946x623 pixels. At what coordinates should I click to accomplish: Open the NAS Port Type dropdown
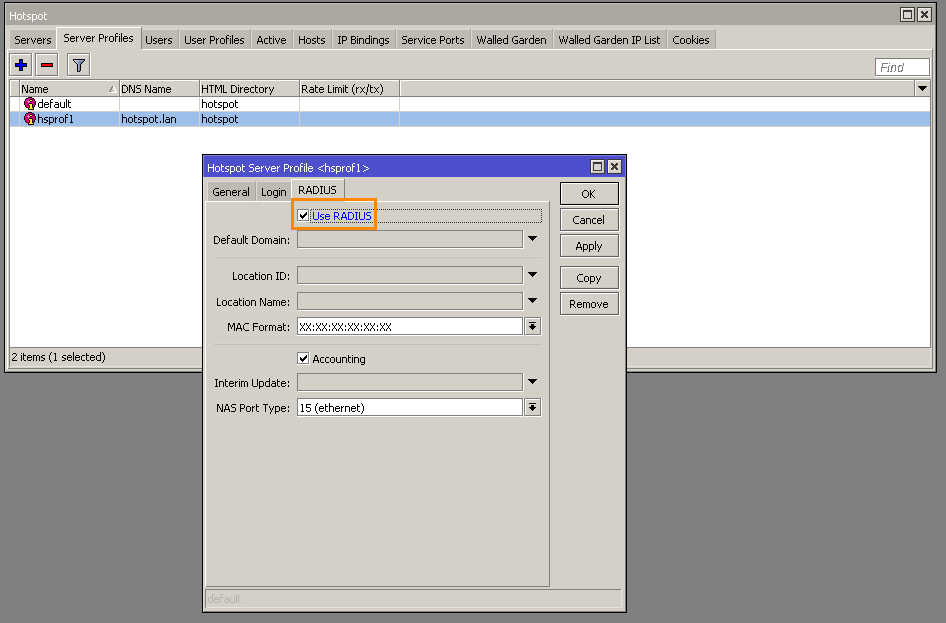(x=533, y=408)
